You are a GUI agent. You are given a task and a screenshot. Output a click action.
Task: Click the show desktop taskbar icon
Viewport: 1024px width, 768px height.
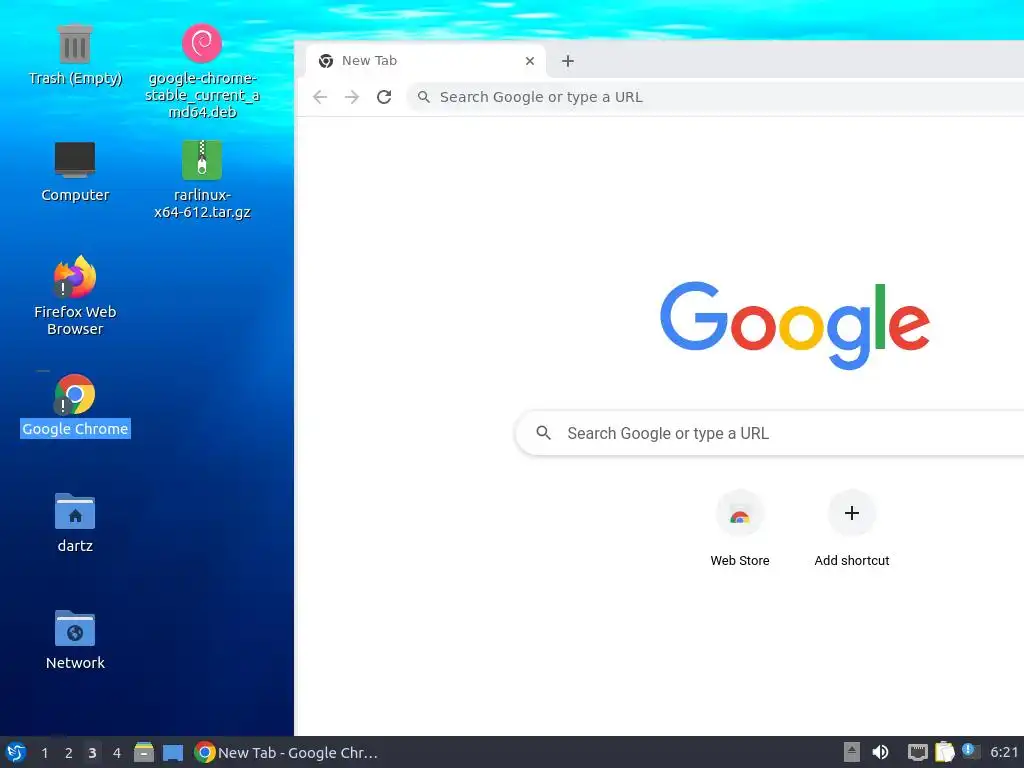click(173, 753)
